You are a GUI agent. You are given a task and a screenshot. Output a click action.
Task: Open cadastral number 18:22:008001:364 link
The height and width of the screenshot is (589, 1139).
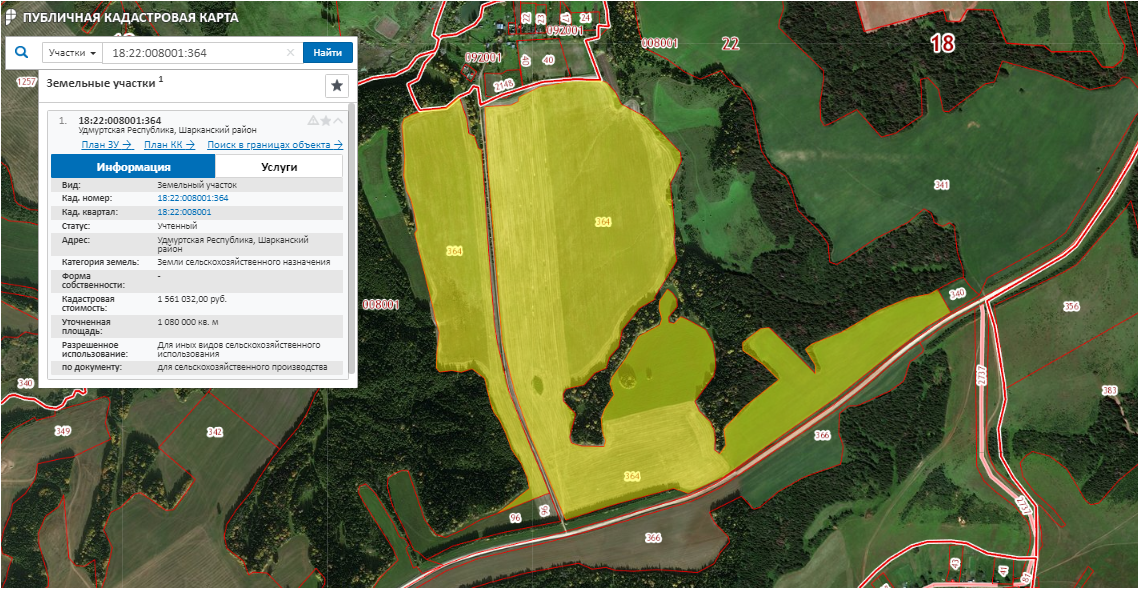pyautogui.click(x=192, y=198)
